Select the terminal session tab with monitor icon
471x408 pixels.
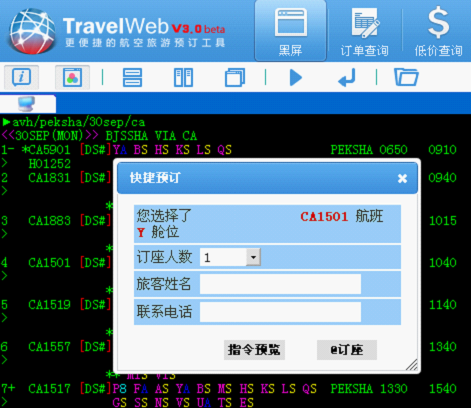tap(28, 104)
